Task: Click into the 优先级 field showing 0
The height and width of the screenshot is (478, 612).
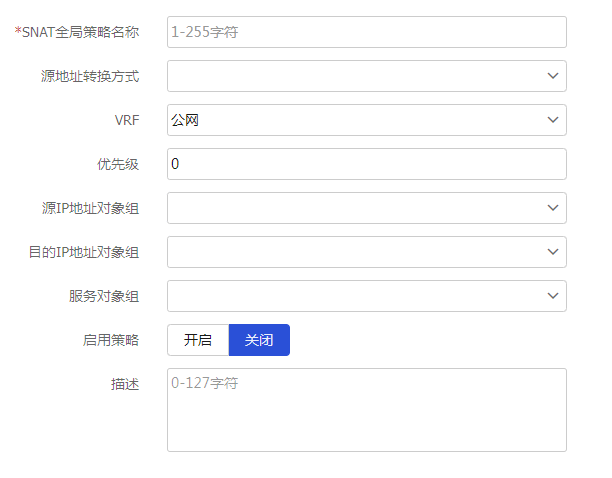Action: (x=367, y=164)
